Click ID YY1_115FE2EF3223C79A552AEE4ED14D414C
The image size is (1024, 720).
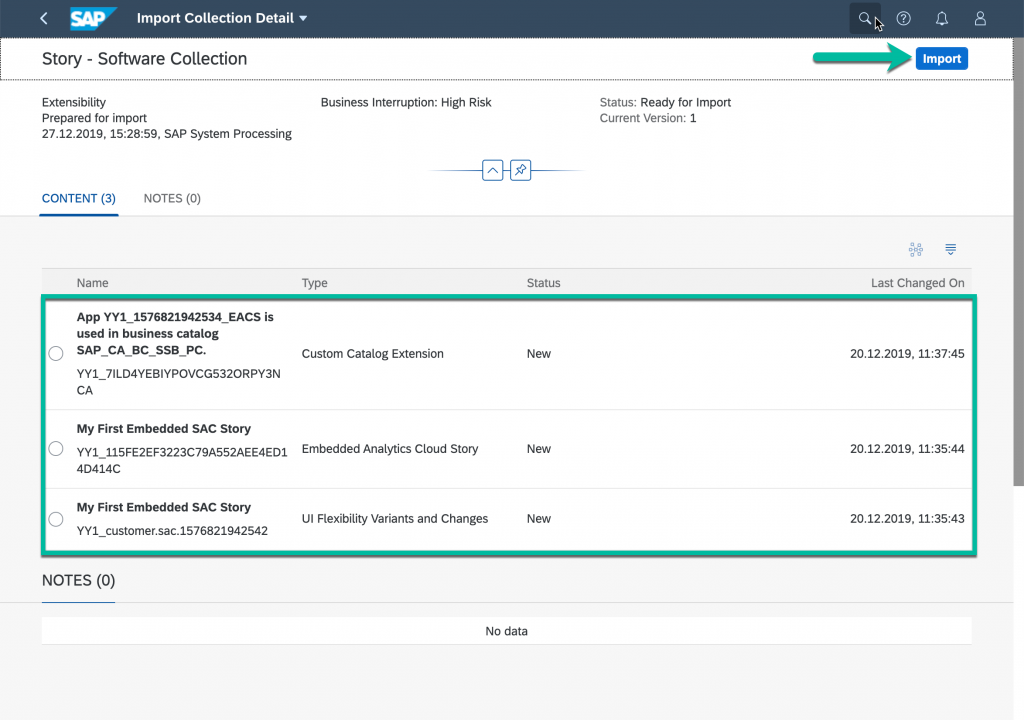coord(182,461)
